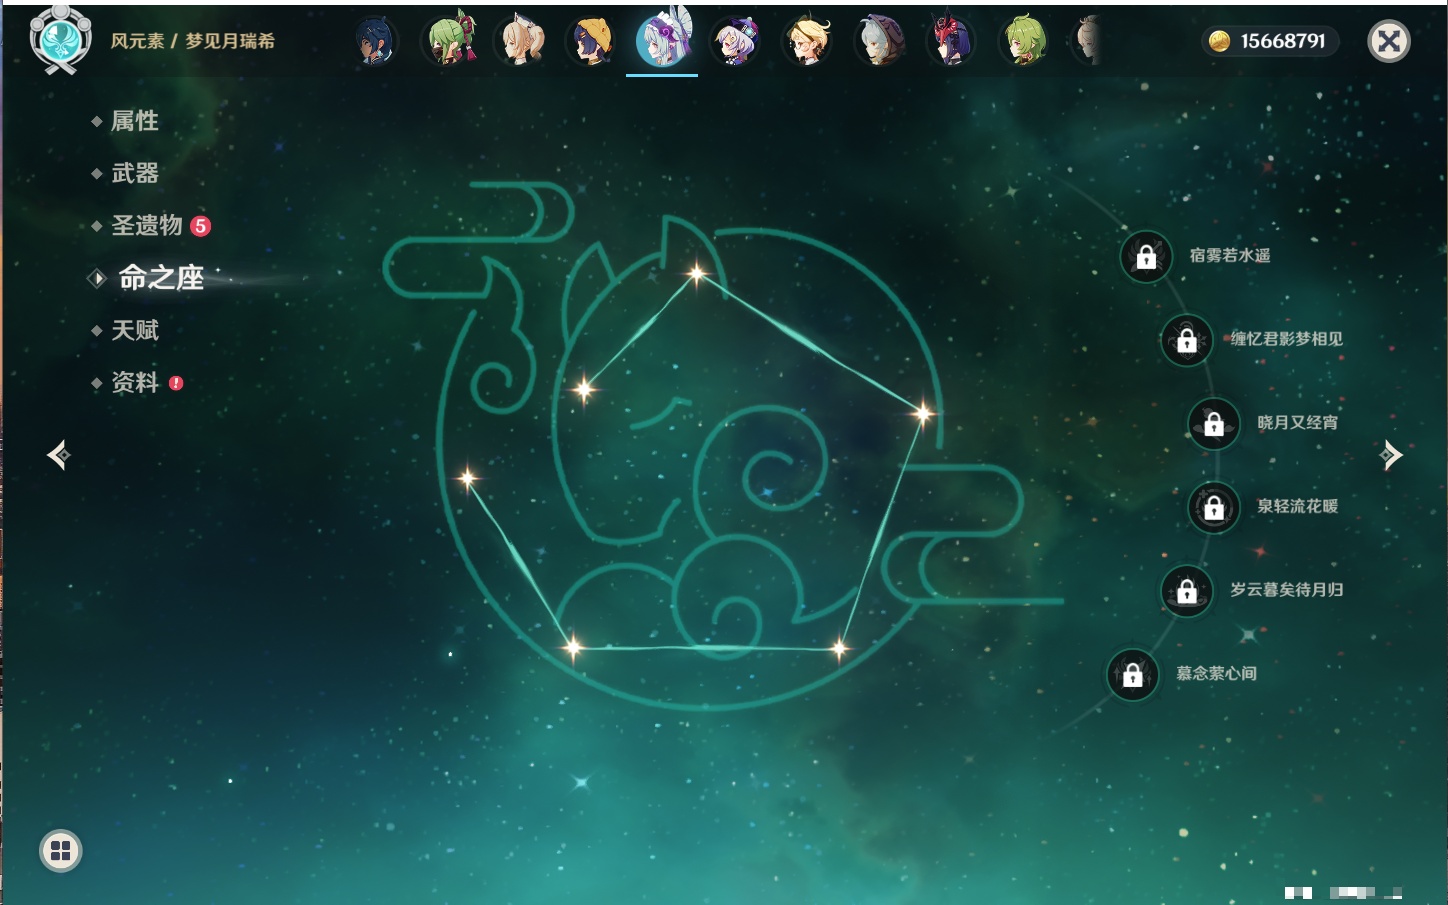Choose the character wearing the yellow hood

591,42
